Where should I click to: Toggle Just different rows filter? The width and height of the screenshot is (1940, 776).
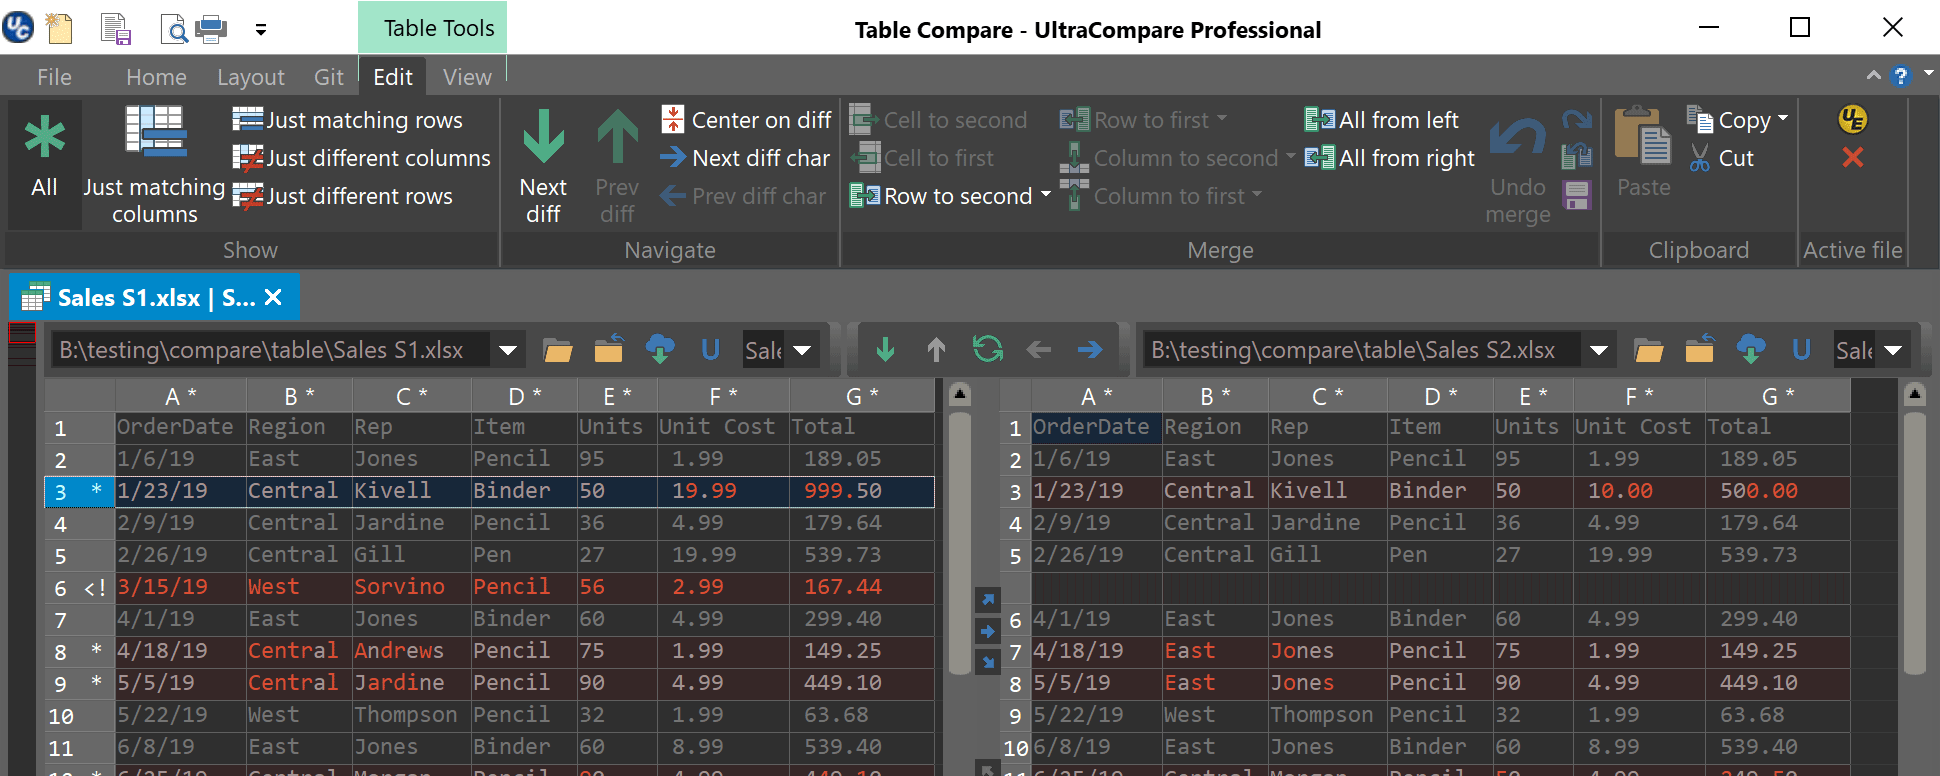[342, 196]
